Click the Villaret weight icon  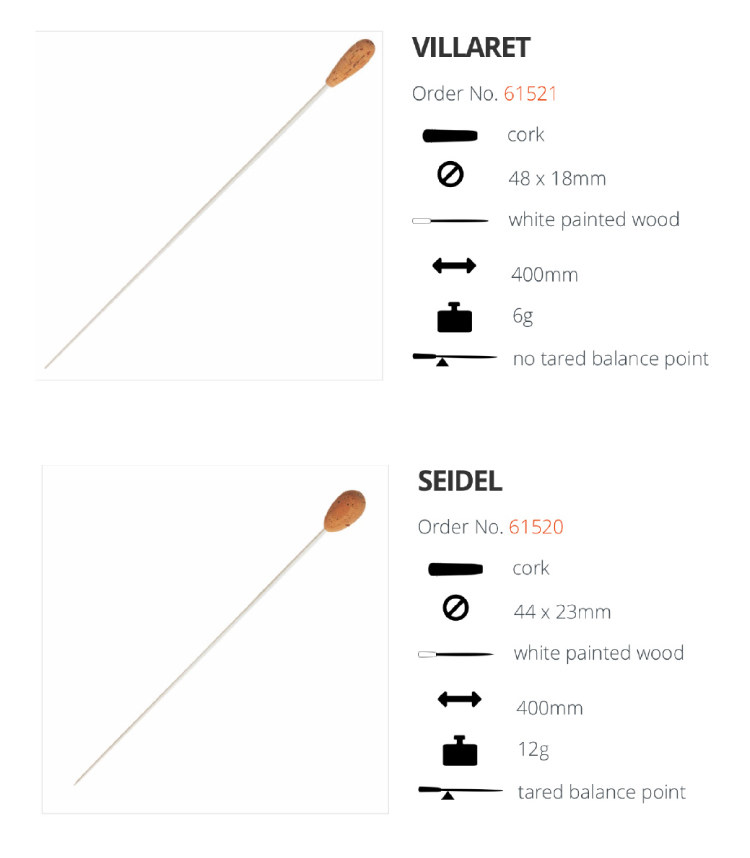(454, 317)
